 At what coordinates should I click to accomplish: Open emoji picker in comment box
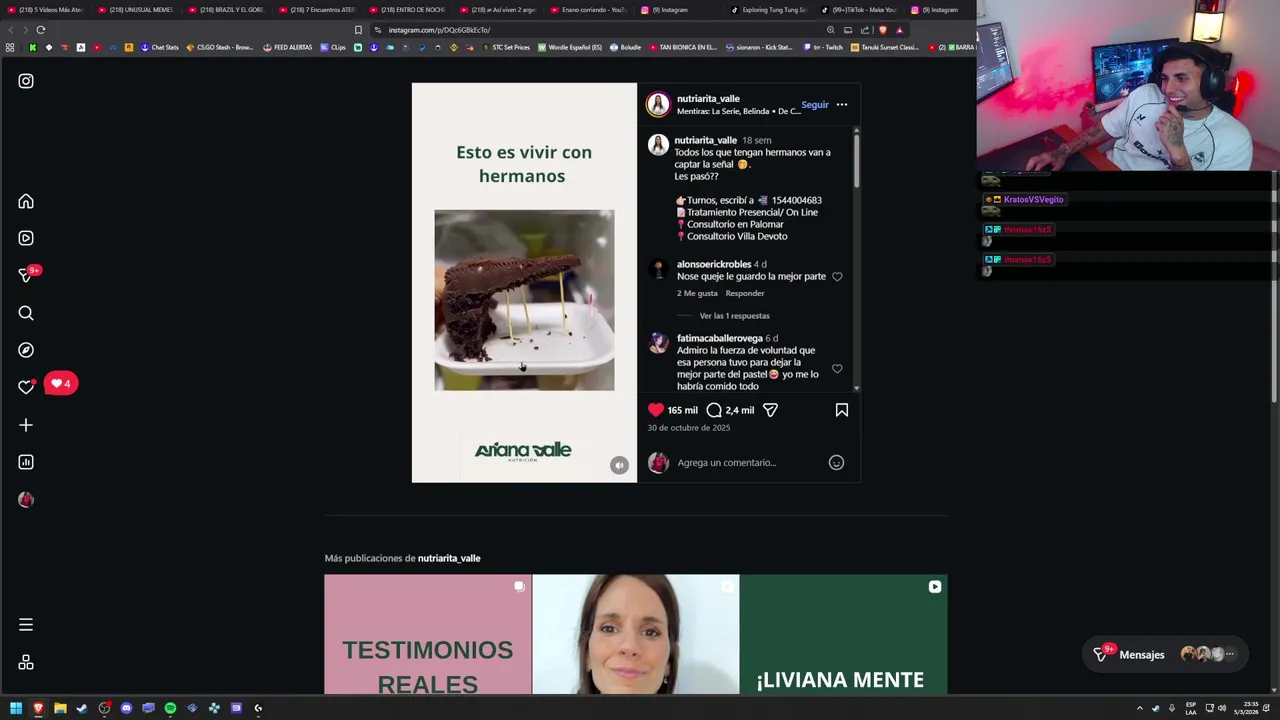click(x=836, y=463)
